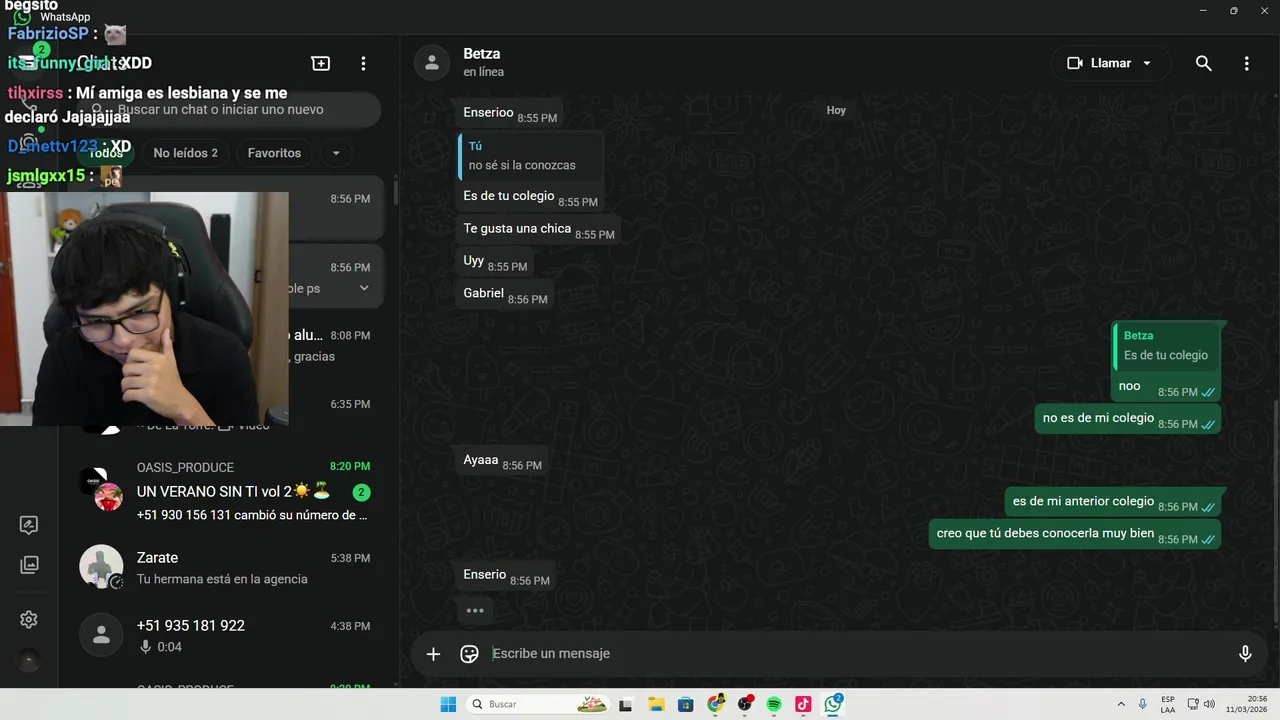The width and height of the screenshot is (1280, 720).
Task: Open the media gallery sidebar icon
Action: coord(29,565)
